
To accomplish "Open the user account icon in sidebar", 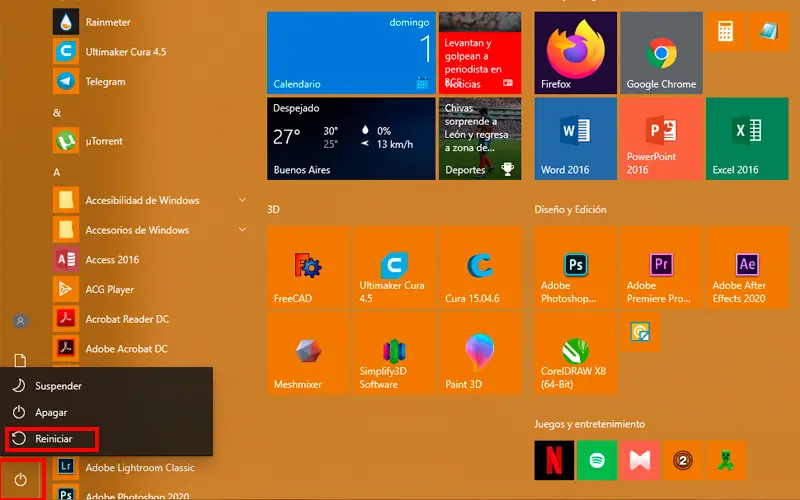I will pyautogui.click(x=20, y=321).
